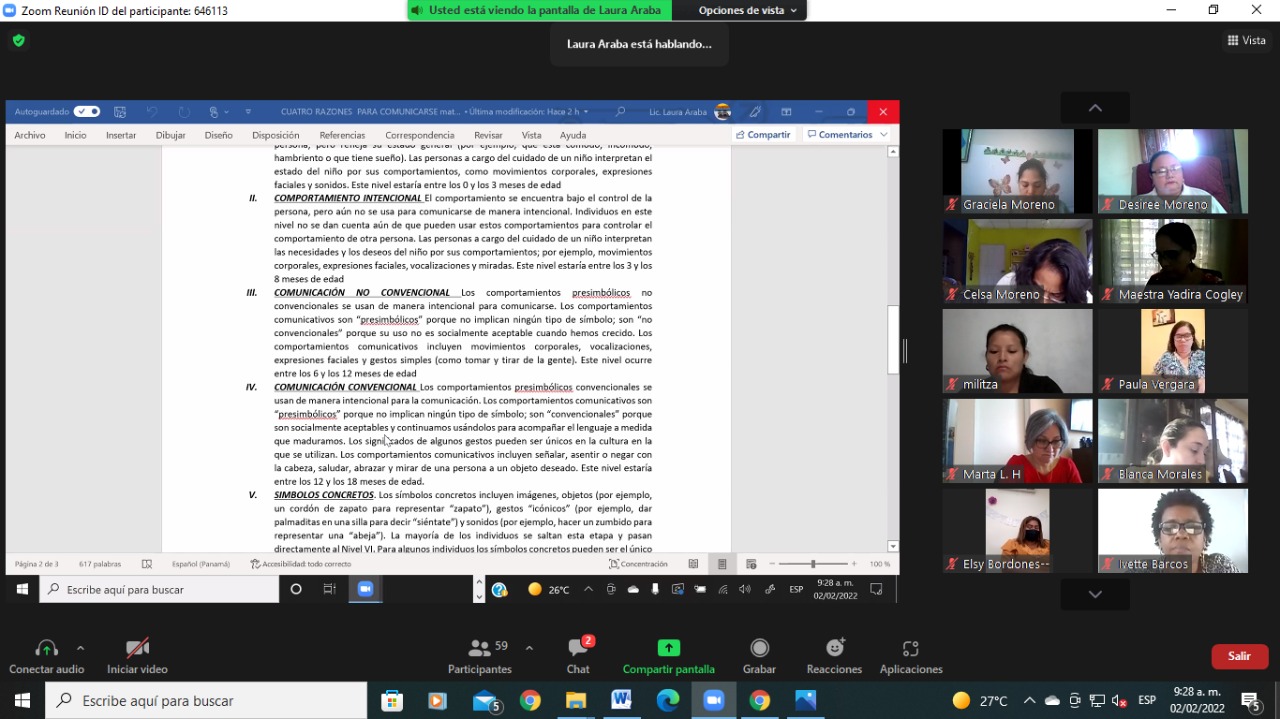Toggle Iniciar video camera on
The width and height of the screenshot is (1280, 719).
click(x=137, y=656)
